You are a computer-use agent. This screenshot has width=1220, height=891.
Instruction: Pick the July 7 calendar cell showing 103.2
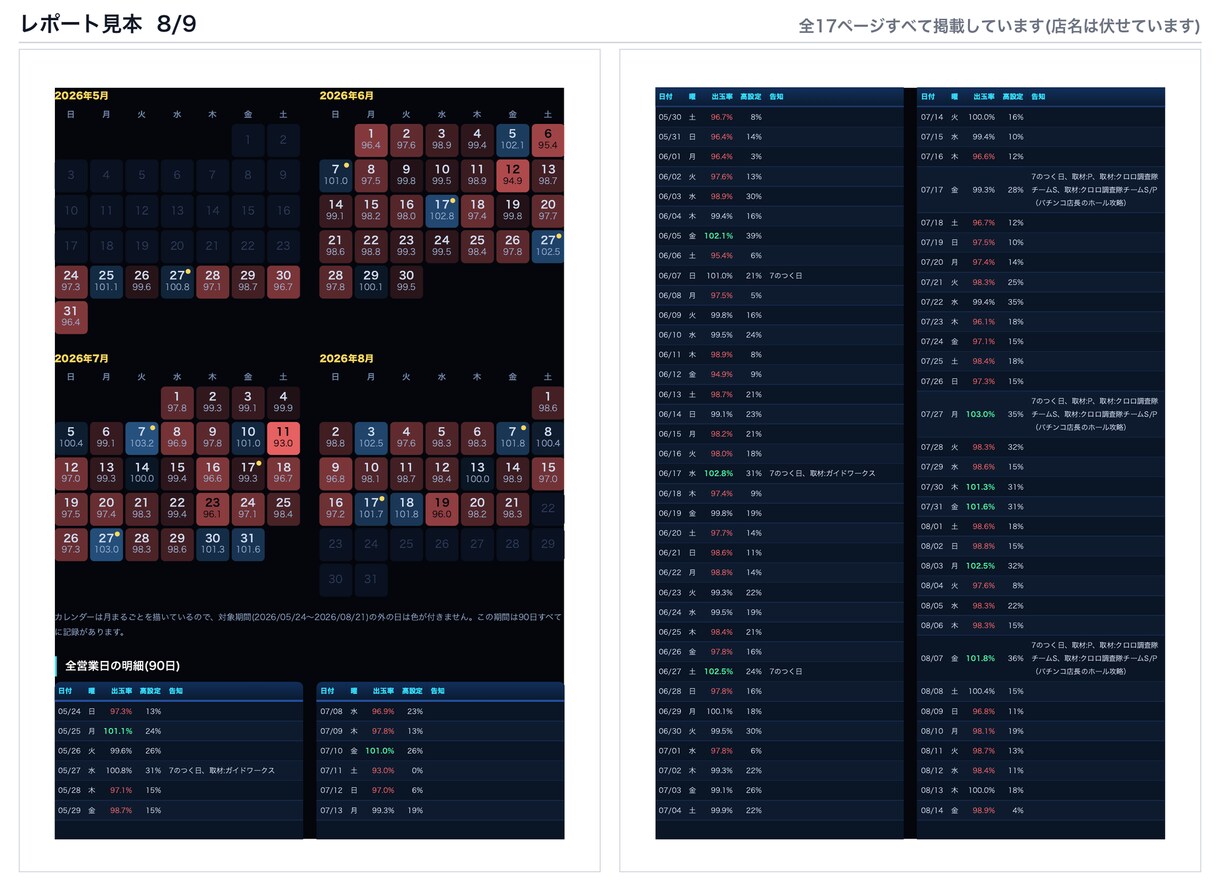coord(141,438)
